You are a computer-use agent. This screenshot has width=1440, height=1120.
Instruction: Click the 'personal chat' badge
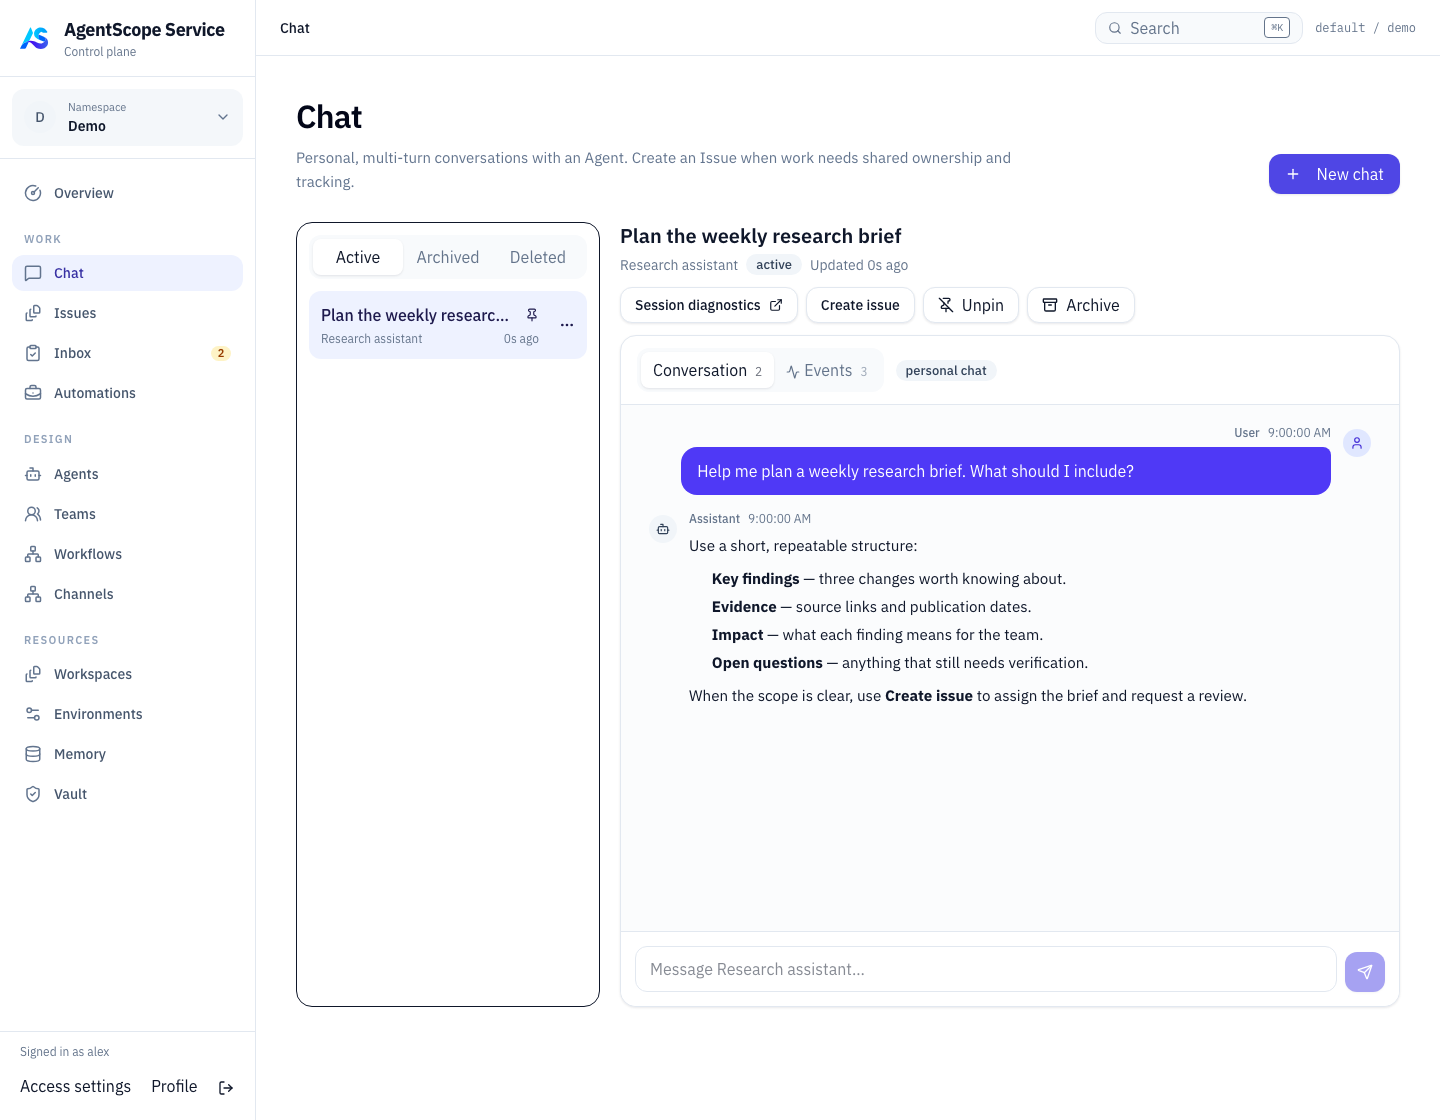[x=946, y=371]
